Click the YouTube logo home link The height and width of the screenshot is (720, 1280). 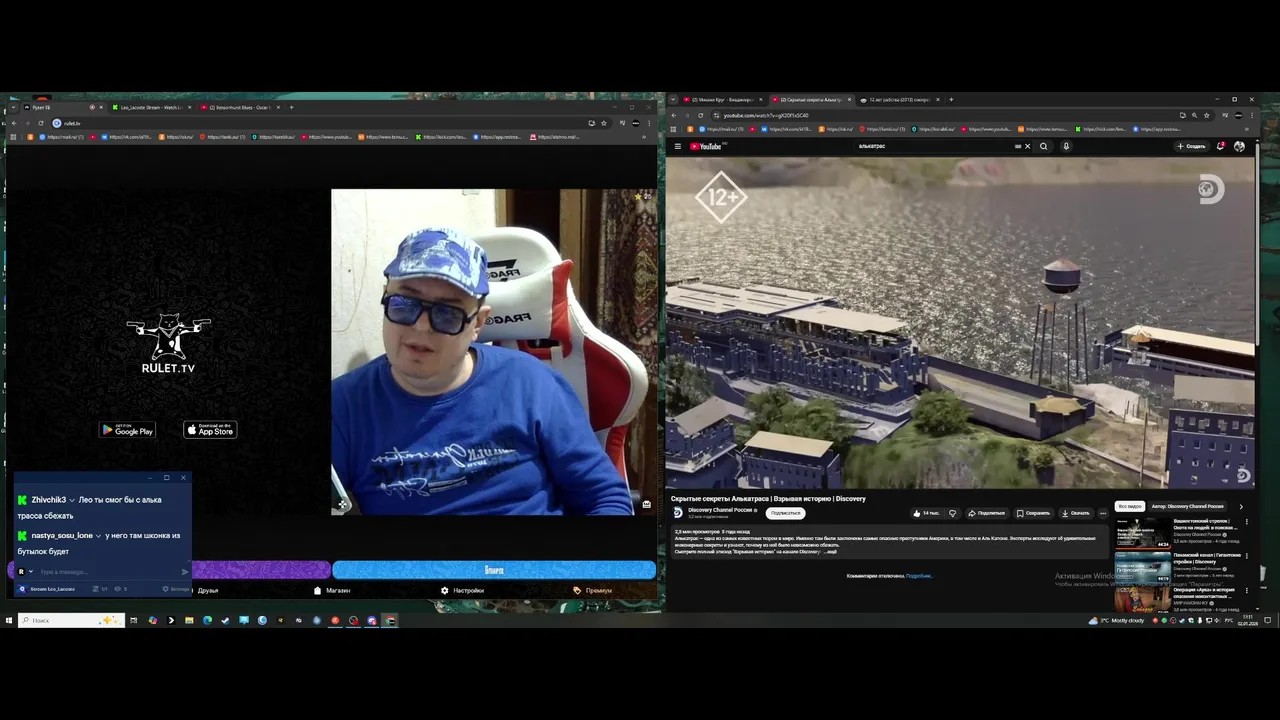[706, 146]
